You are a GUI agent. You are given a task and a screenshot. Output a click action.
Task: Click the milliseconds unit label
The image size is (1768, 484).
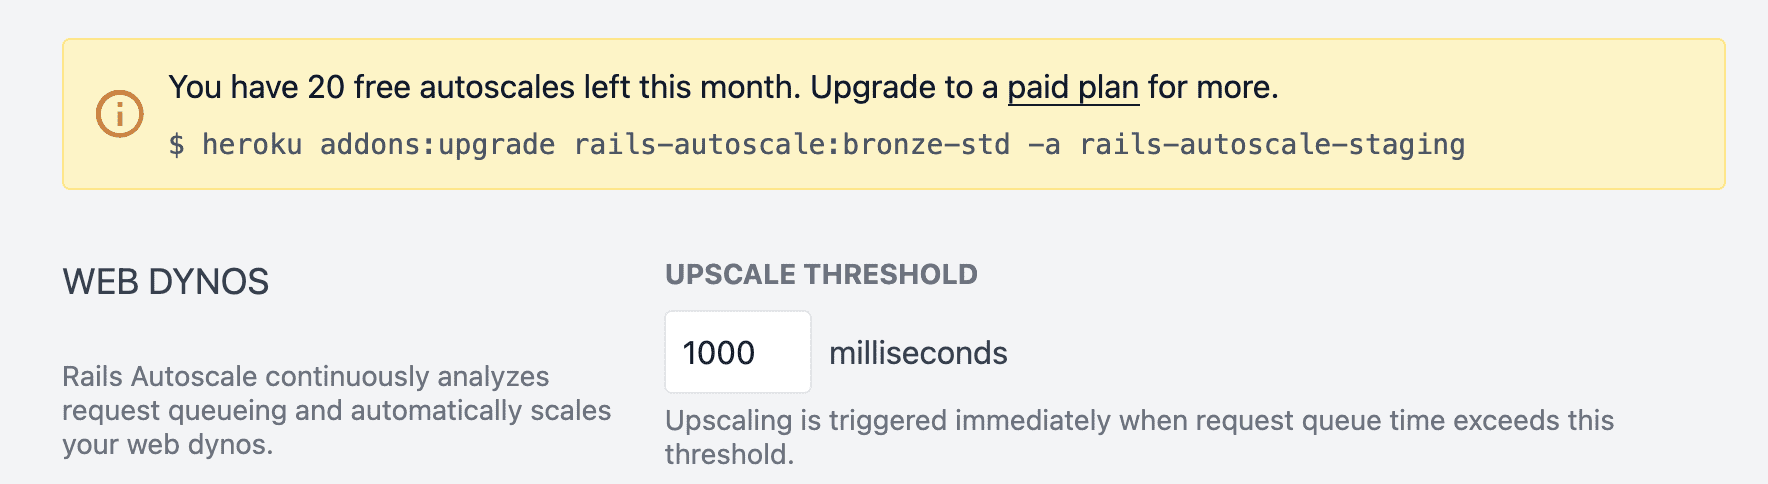pos(918,353)
